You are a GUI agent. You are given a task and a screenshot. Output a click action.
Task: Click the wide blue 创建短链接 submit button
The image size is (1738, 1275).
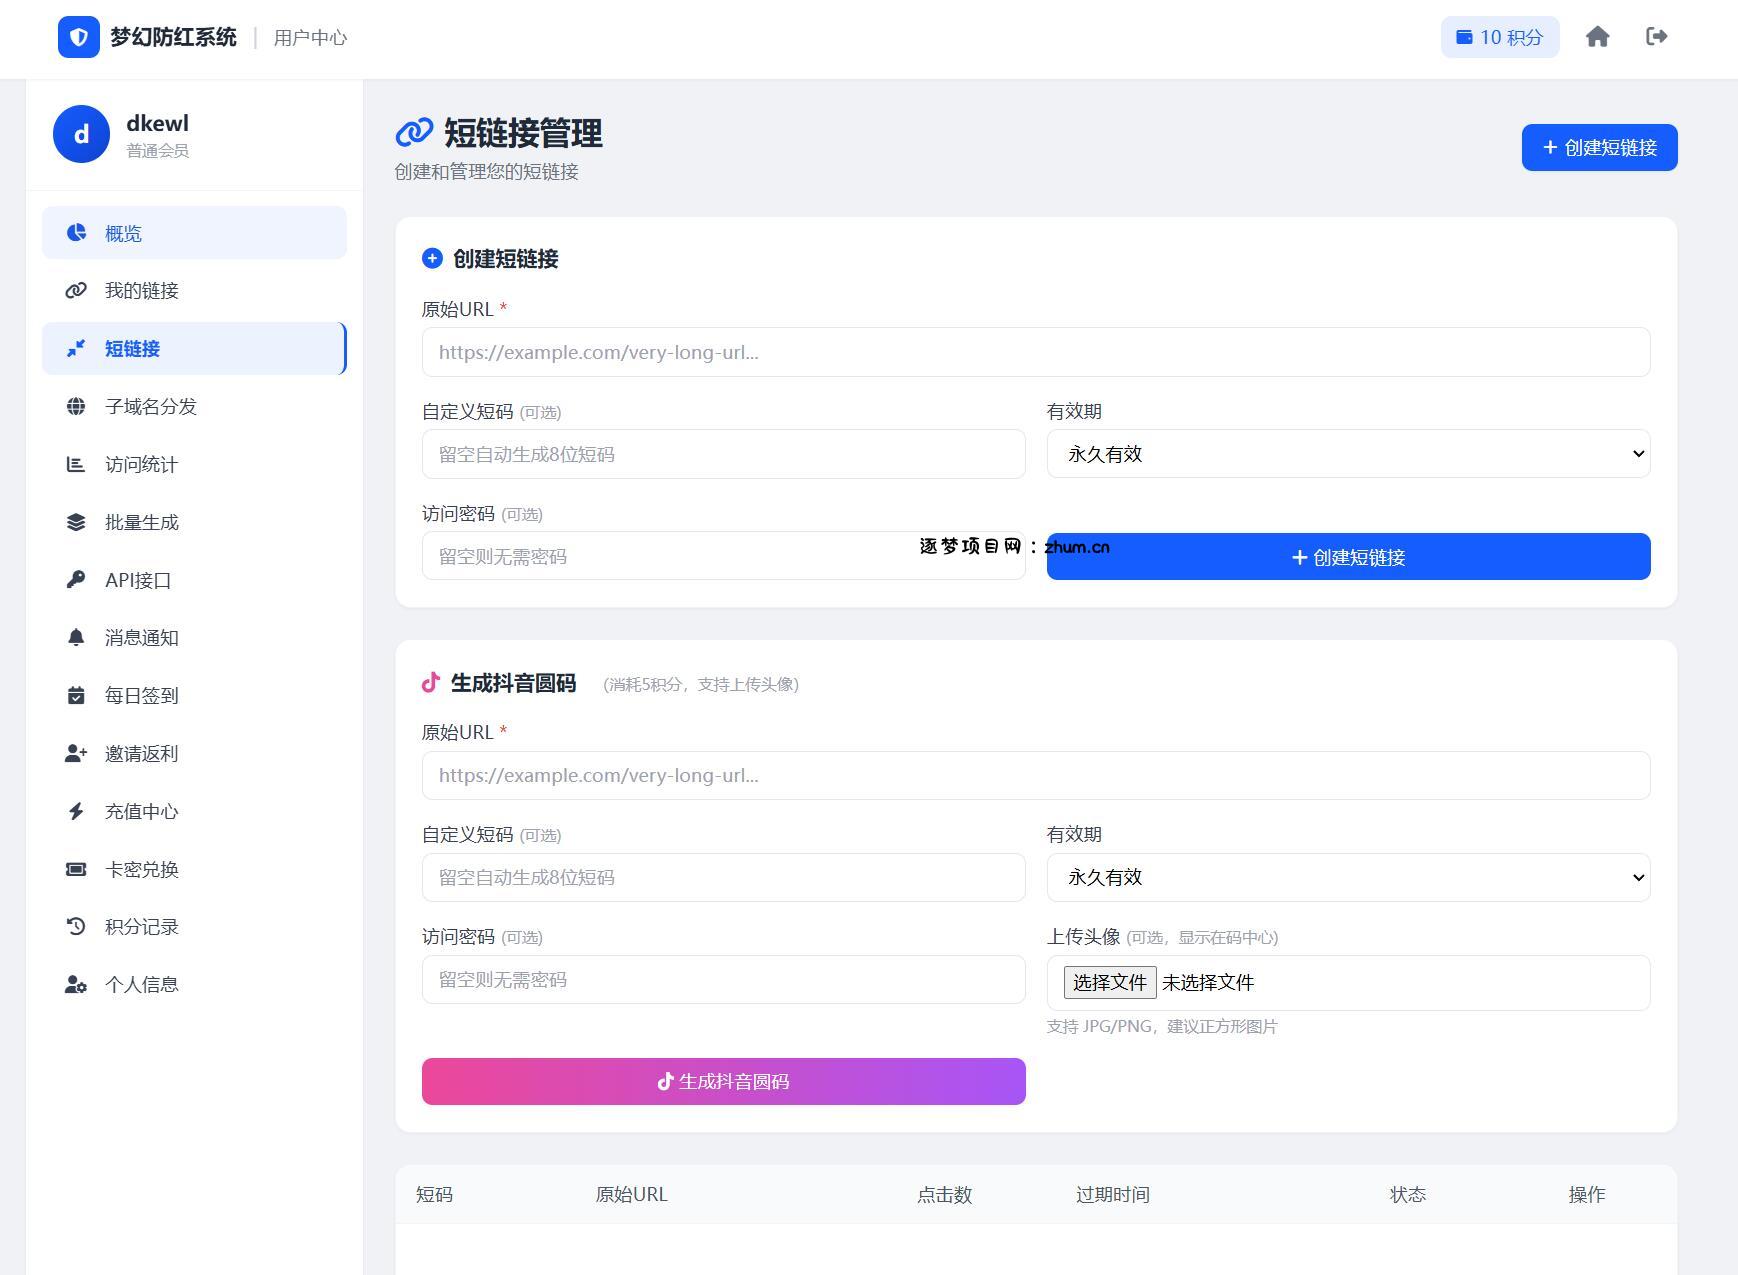tap(1348, 557)
